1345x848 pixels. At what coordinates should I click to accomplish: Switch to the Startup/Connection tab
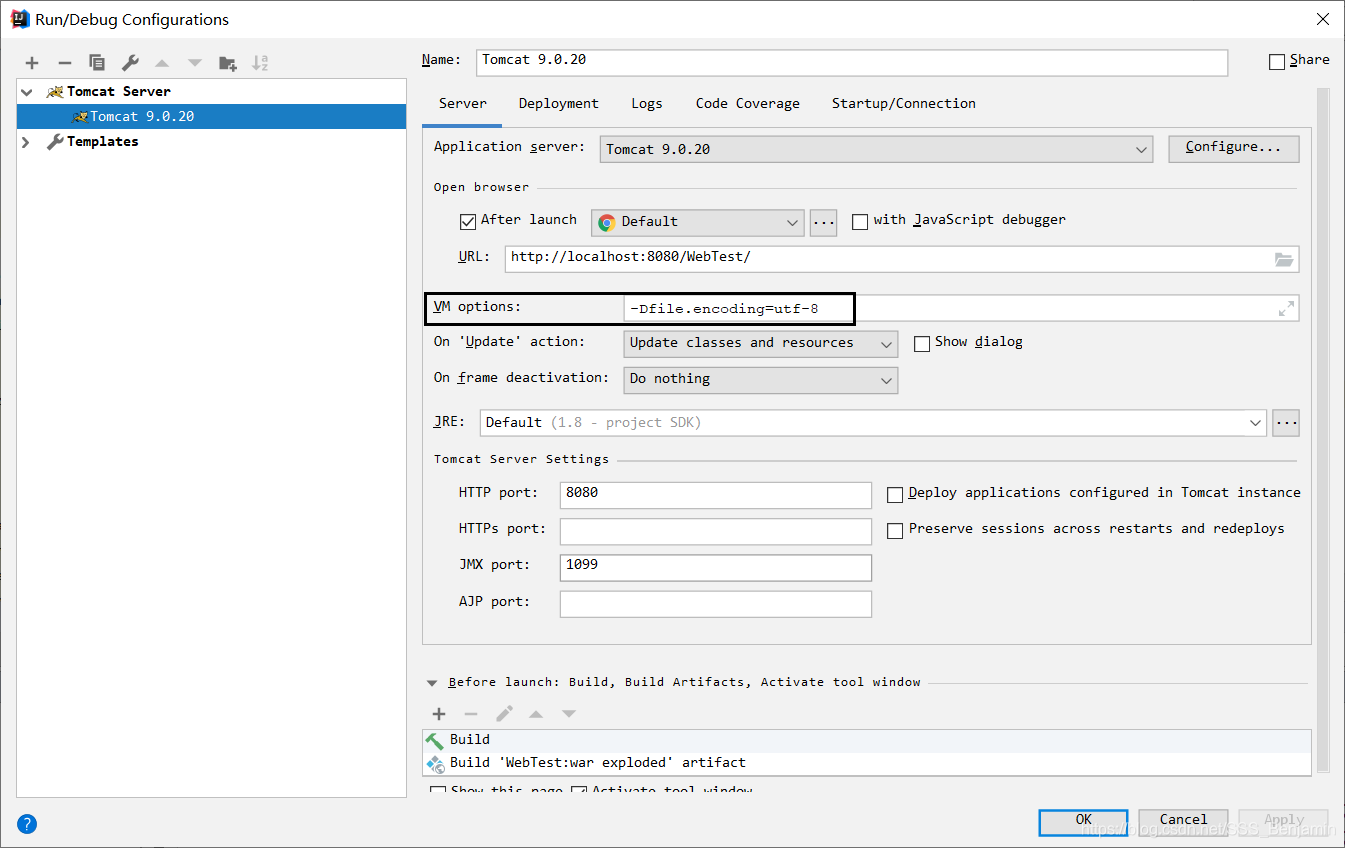pos(903,104)
